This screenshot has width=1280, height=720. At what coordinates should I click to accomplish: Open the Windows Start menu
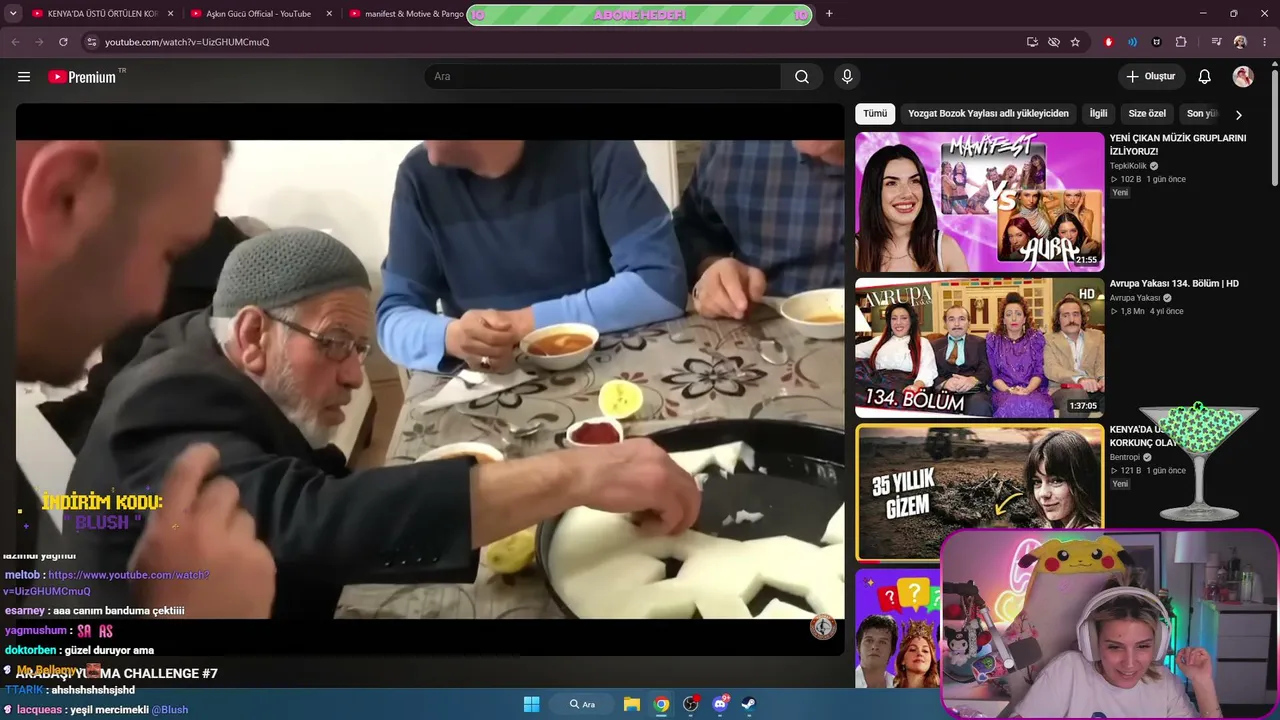pos(531,704)
